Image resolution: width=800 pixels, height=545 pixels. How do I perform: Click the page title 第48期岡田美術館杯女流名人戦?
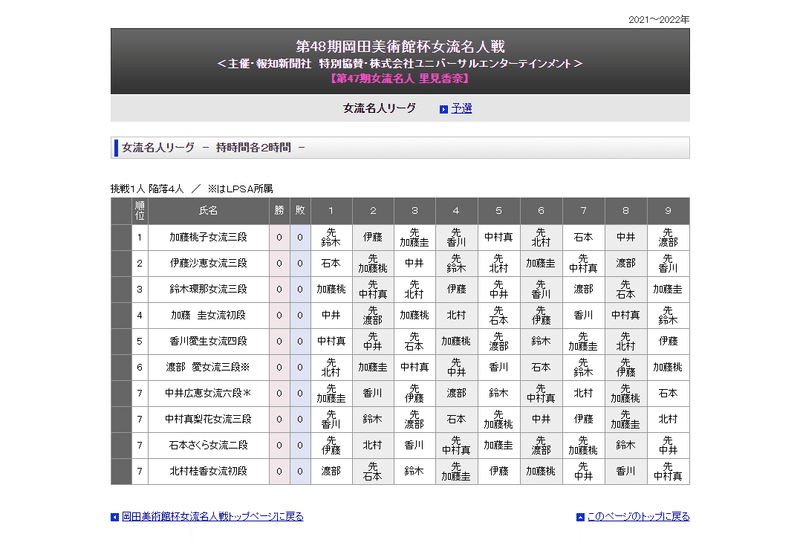400,47
